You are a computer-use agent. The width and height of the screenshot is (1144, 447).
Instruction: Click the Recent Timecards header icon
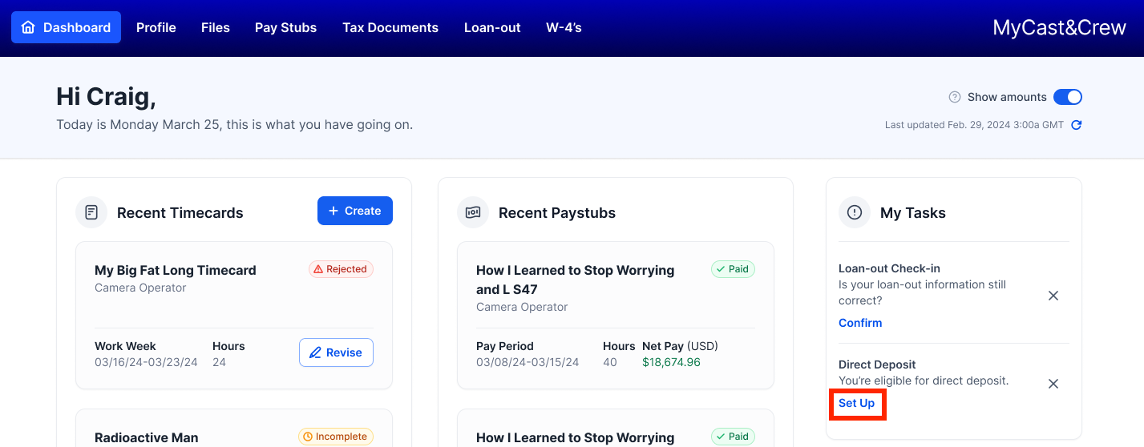click(92, 212)
